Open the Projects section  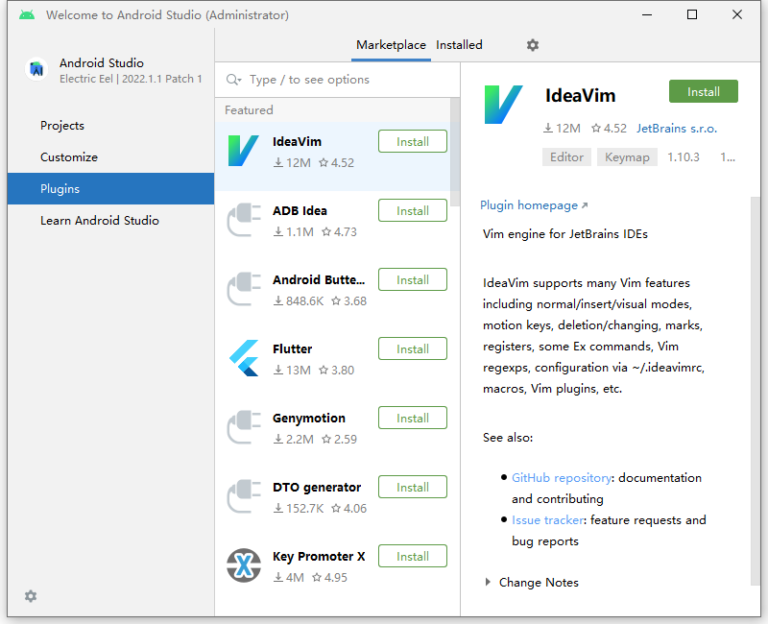coord(62,126)
